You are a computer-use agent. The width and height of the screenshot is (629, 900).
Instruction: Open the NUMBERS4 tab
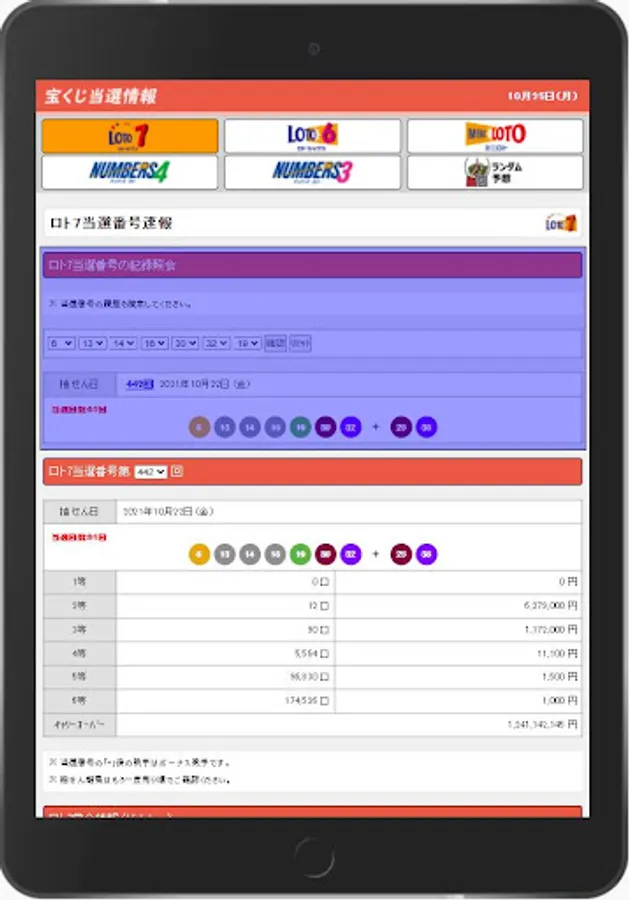pyautogui.click(x=130, y=172)
